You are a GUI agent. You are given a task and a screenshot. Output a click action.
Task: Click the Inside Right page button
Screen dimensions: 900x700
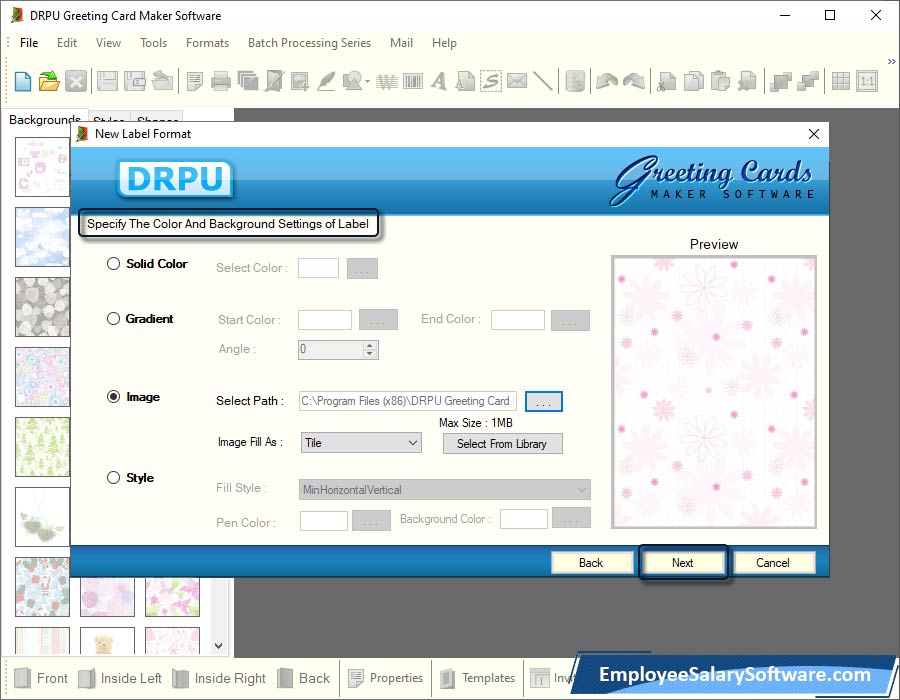pyautogui.click(x=219, y=678)
